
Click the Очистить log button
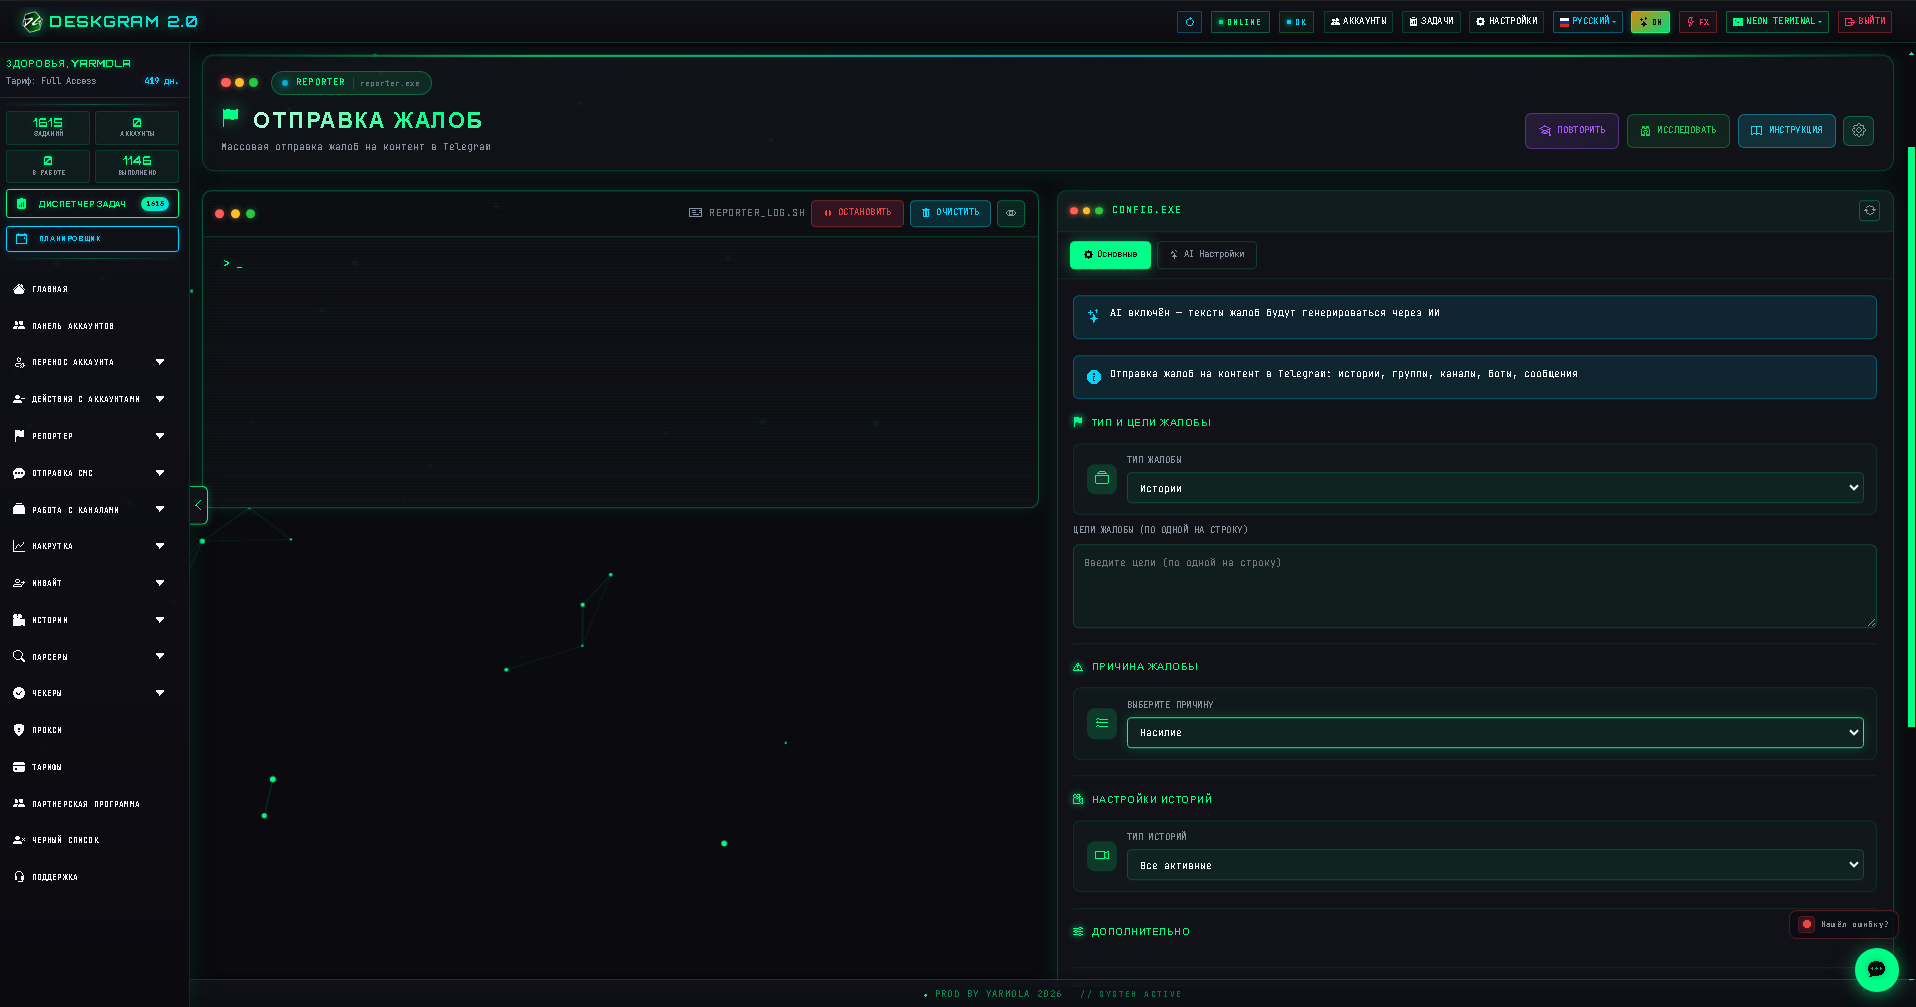(x=950, y=213)
